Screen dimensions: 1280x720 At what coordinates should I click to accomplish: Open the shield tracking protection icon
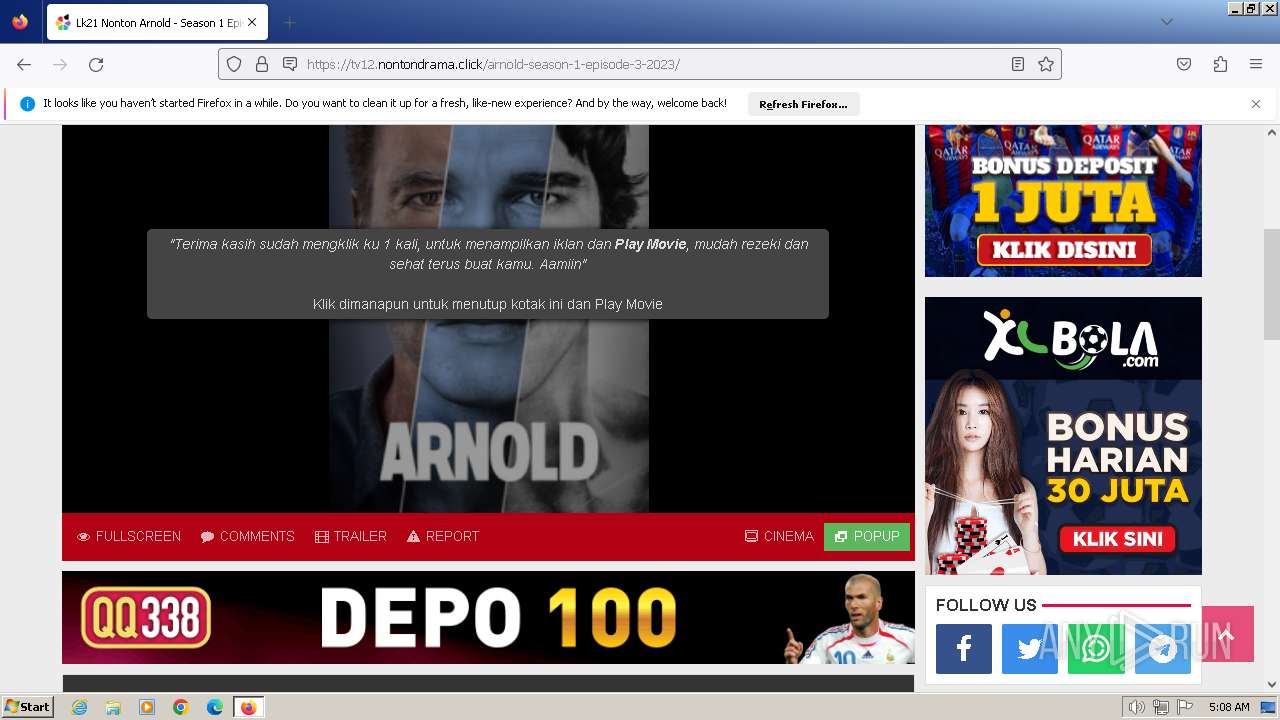pos(234,64)
